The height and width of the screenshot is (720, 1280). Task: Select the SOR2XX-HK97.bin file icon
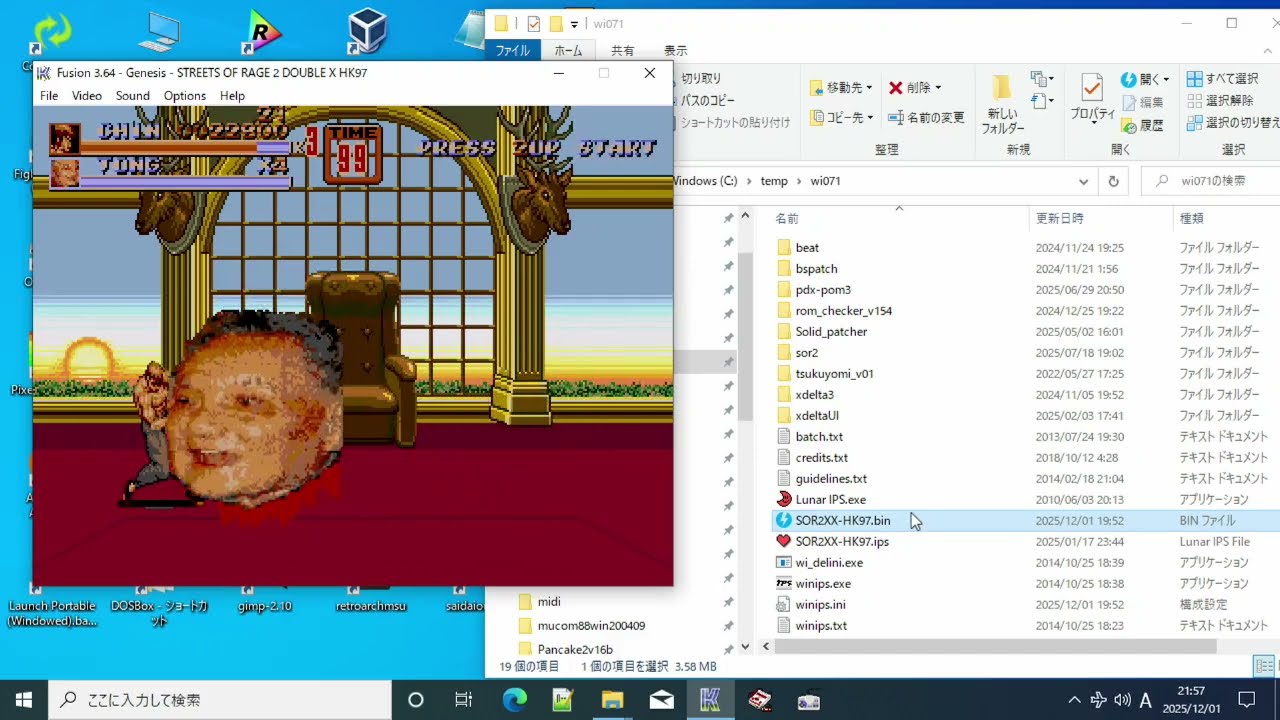pyautogui.click(x=784, y=521)
